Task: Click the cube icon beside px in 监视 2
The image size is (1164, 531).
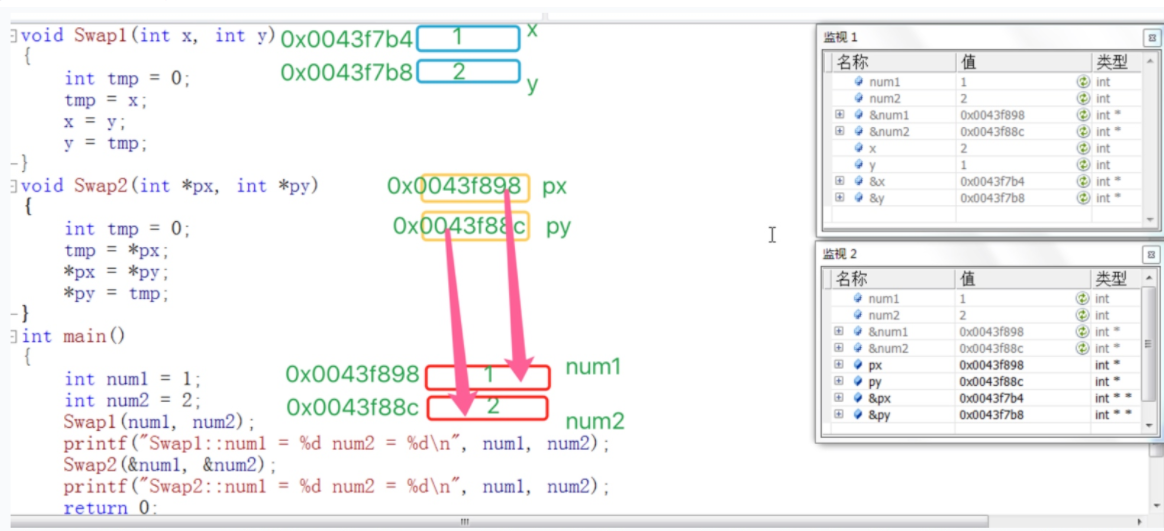Action: 860,365
